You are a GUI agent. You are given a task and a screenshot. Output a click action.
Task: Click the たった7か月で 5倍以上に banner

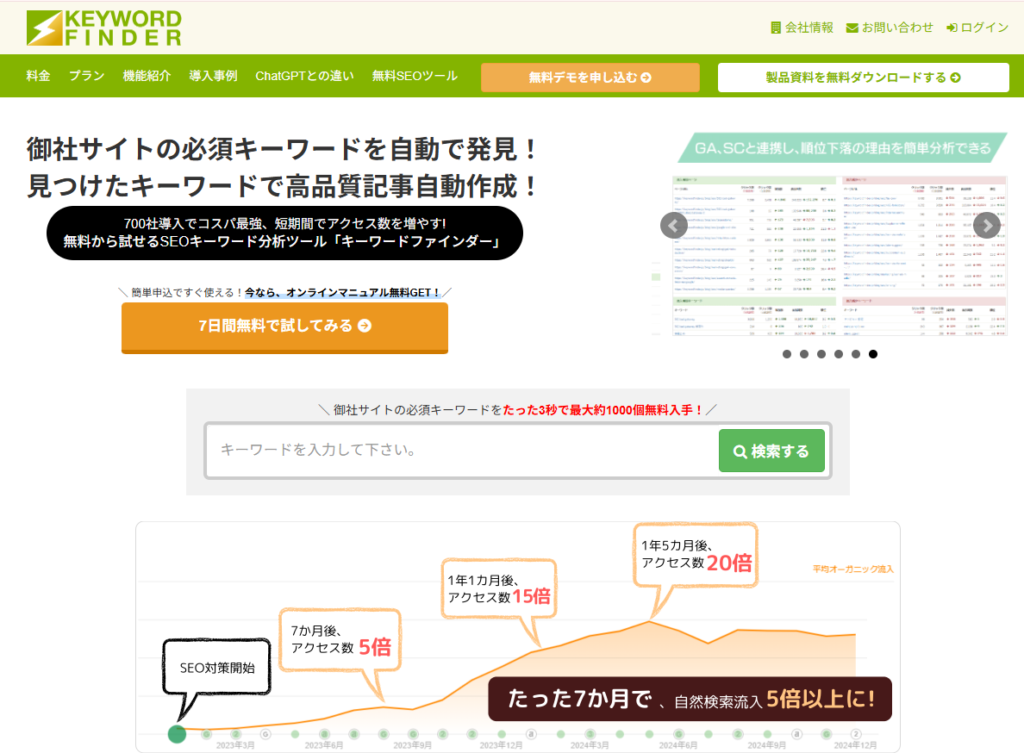pyautogui.click(x=690, y=699)
